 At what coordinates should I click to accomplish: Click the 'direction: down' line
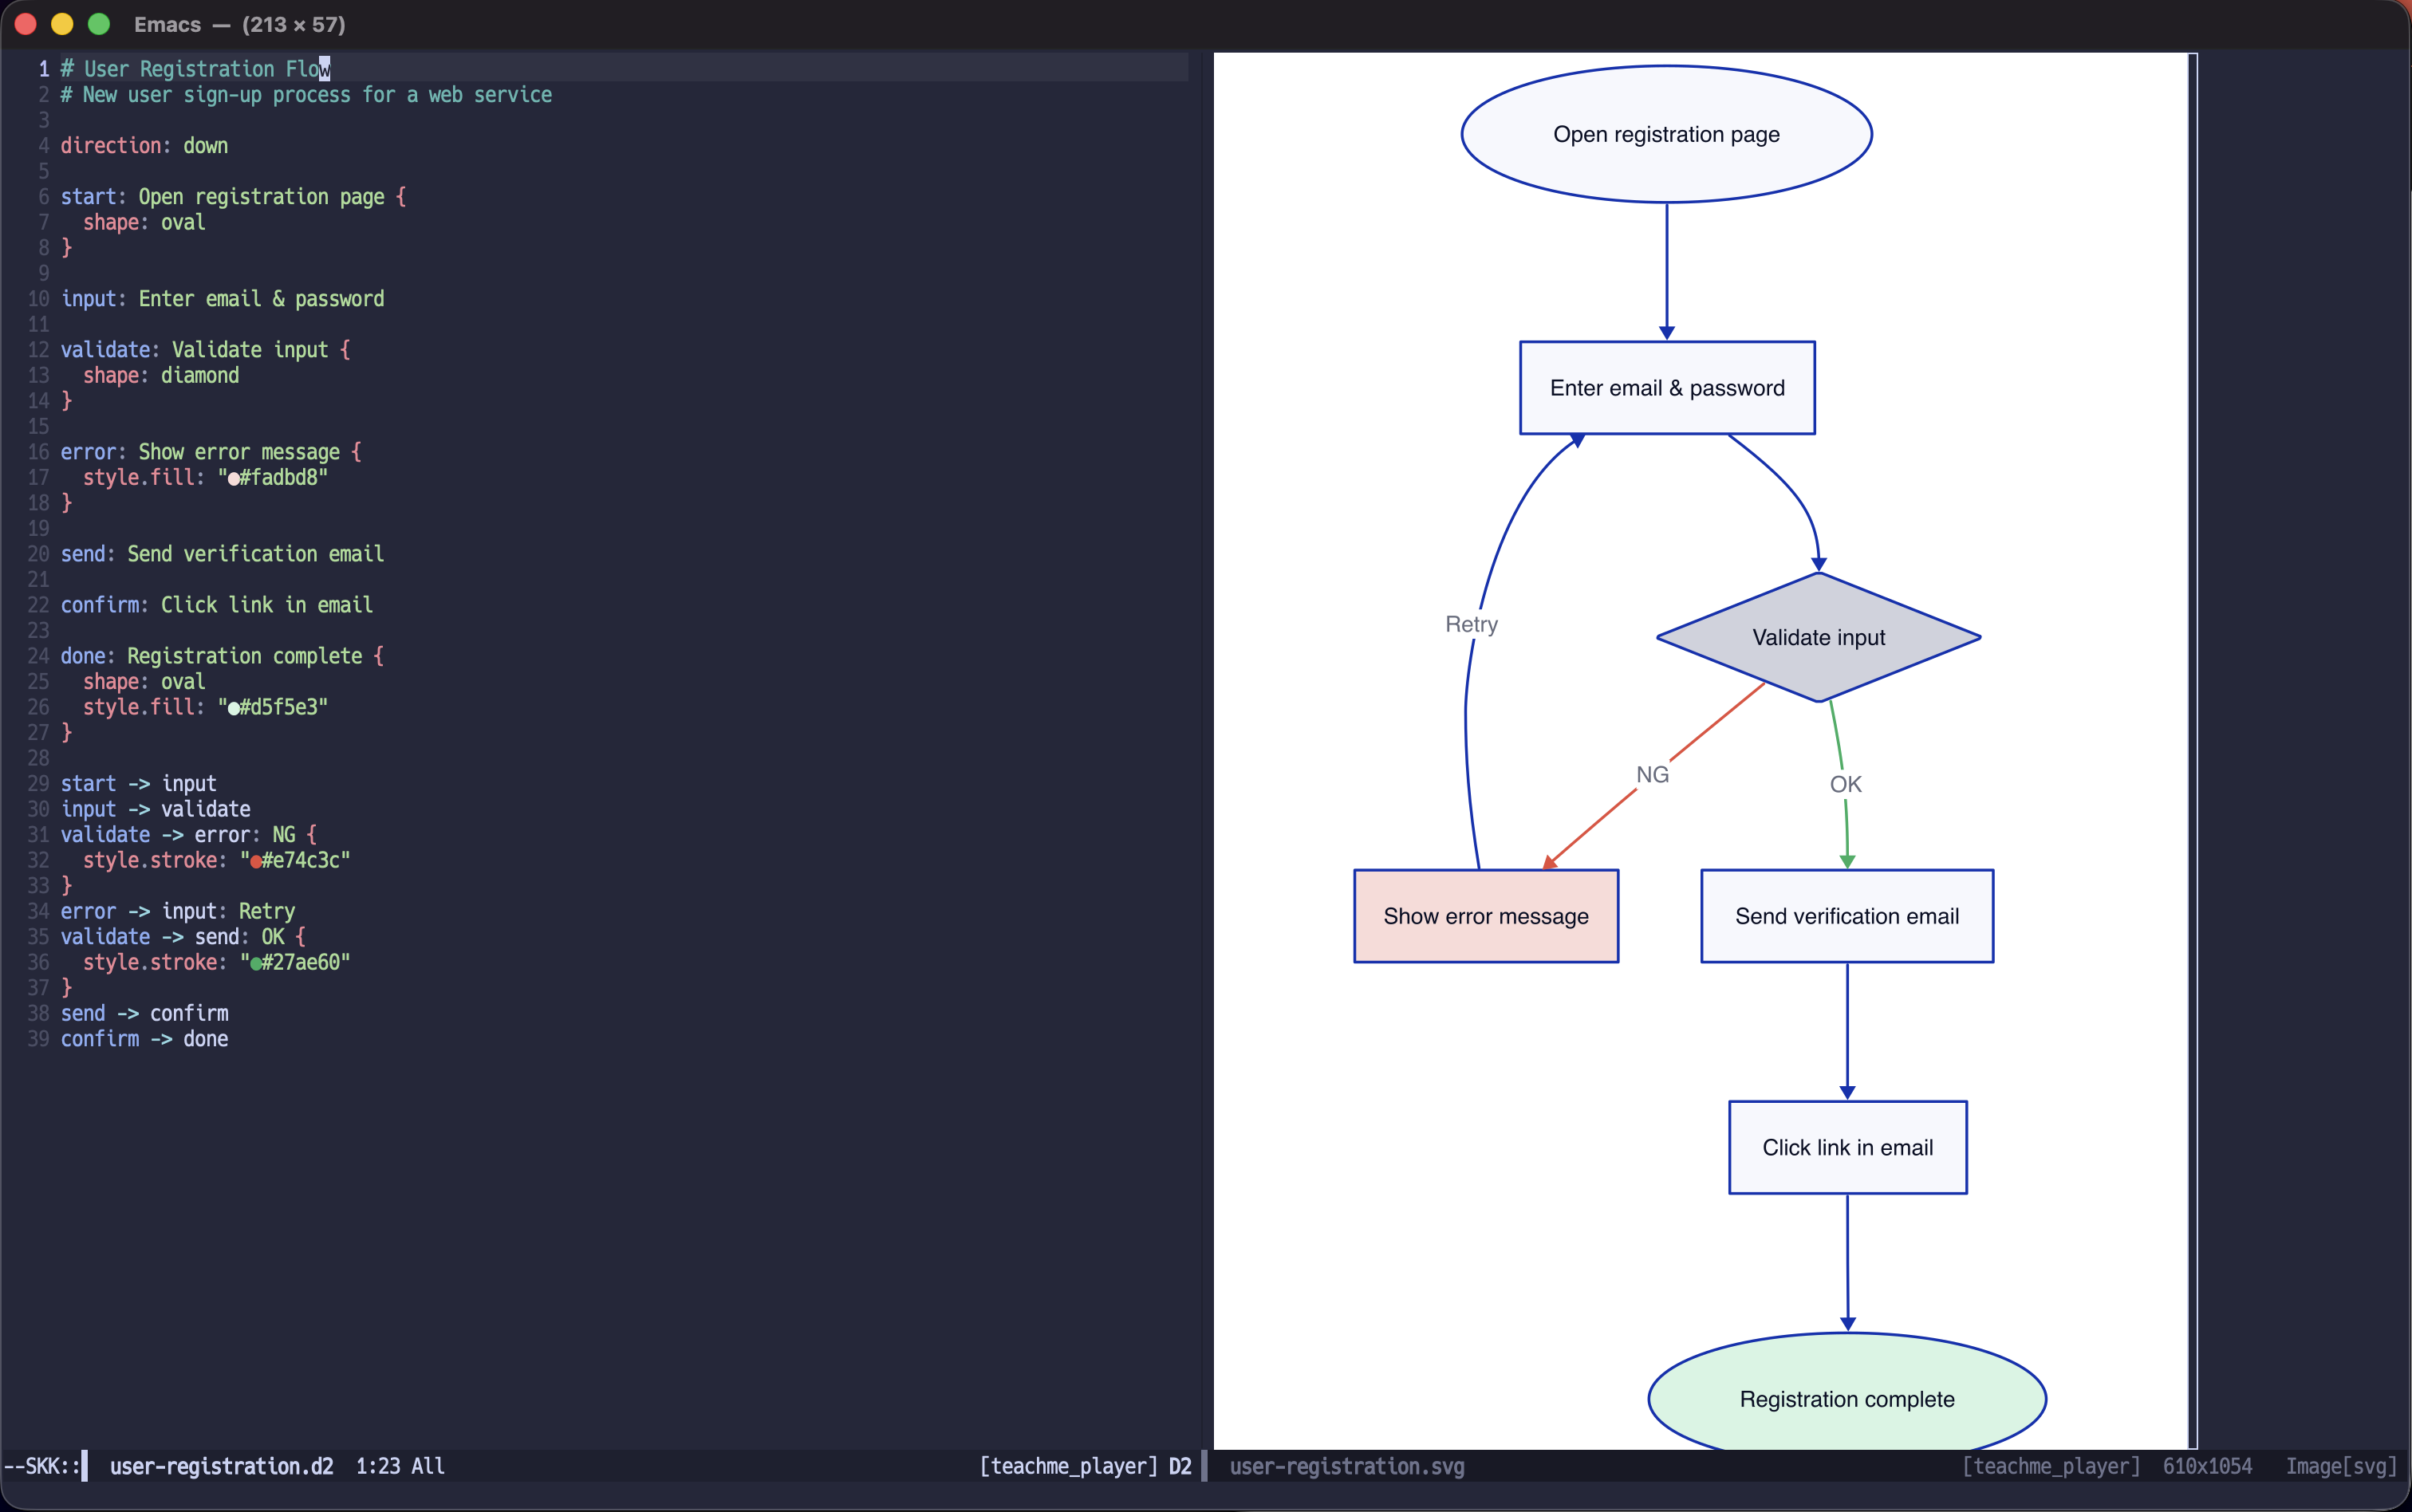click(x=144, y=146)
